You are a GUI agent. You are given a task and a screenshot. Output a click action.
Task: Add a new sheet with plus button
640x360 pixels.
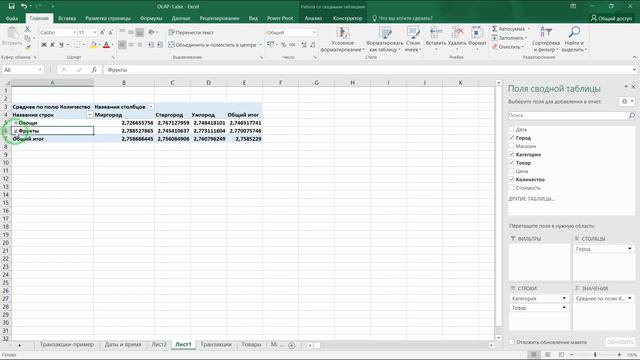pyautogui.click(x=291, y=345)
